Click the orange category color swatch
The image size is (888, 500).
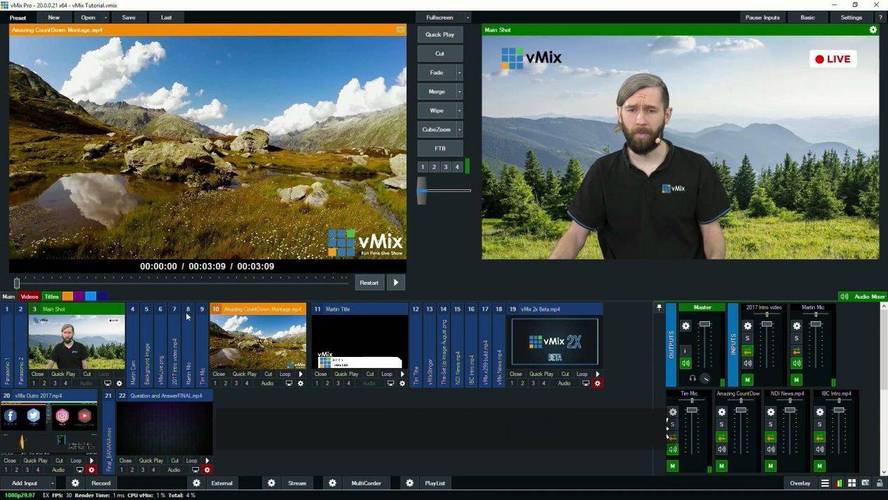click(x=67, y=296)
